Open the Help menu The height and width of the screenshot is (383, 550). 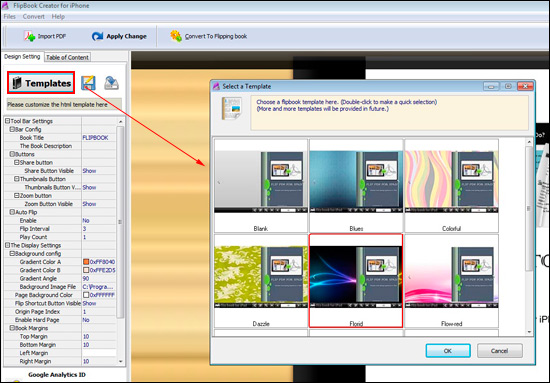58,16
